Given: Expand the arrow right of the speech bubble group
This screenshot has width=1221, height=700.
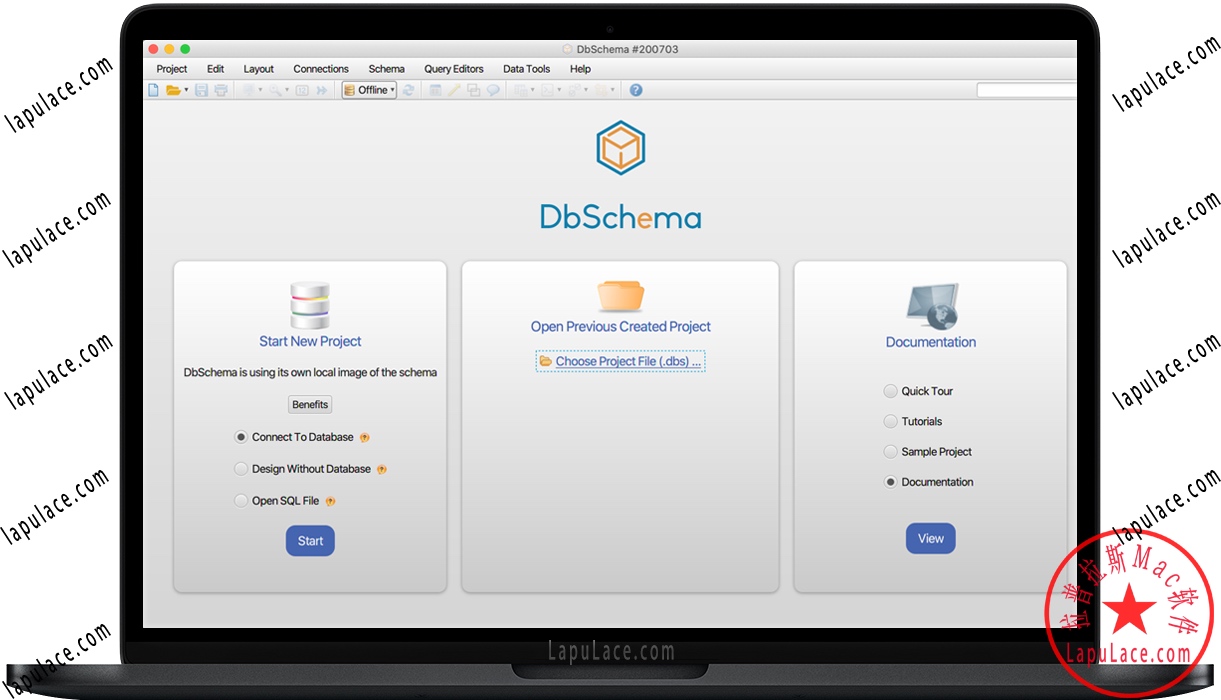Looking at the screenshot, I should click(x=532, y=90).
